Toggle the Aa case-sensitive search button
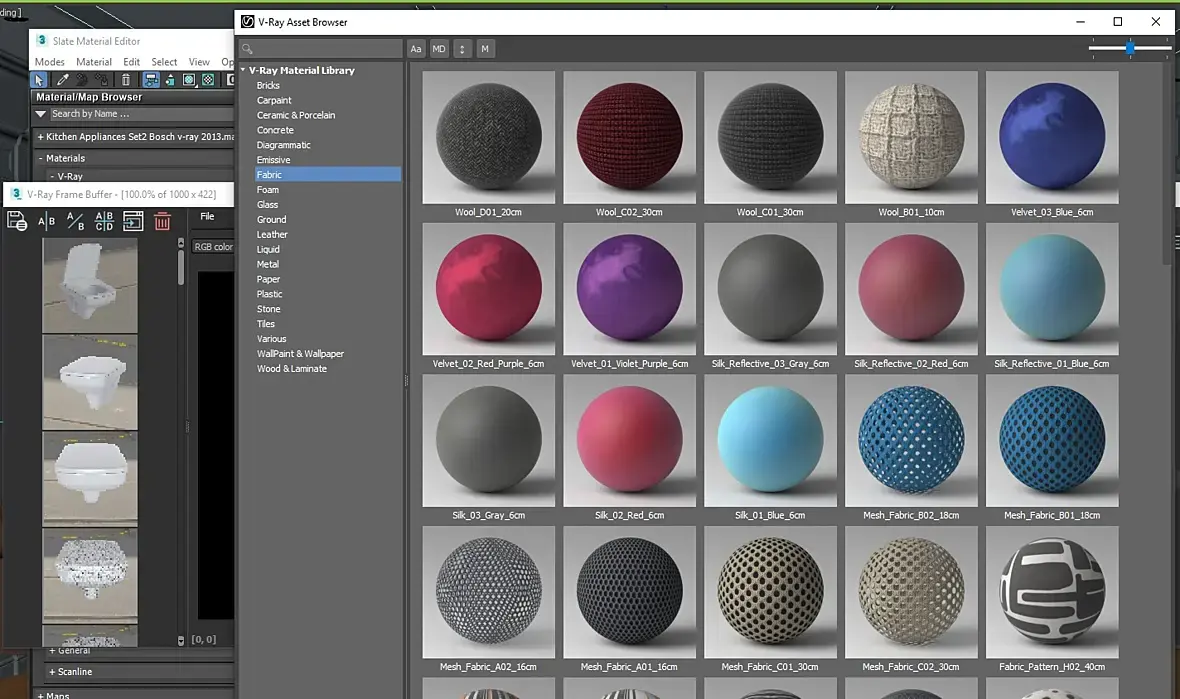 coord(416,49)
